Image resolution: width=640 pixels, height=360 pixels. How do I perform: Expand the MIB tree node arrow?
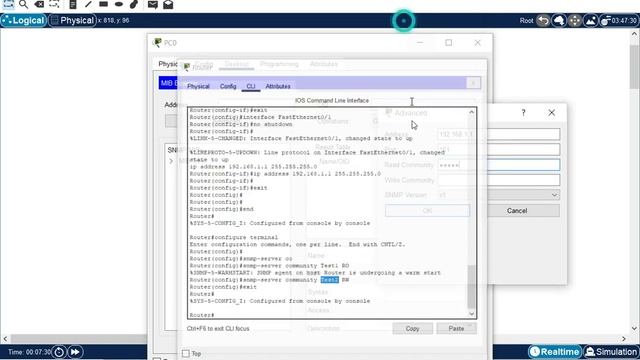pos(171,161)
